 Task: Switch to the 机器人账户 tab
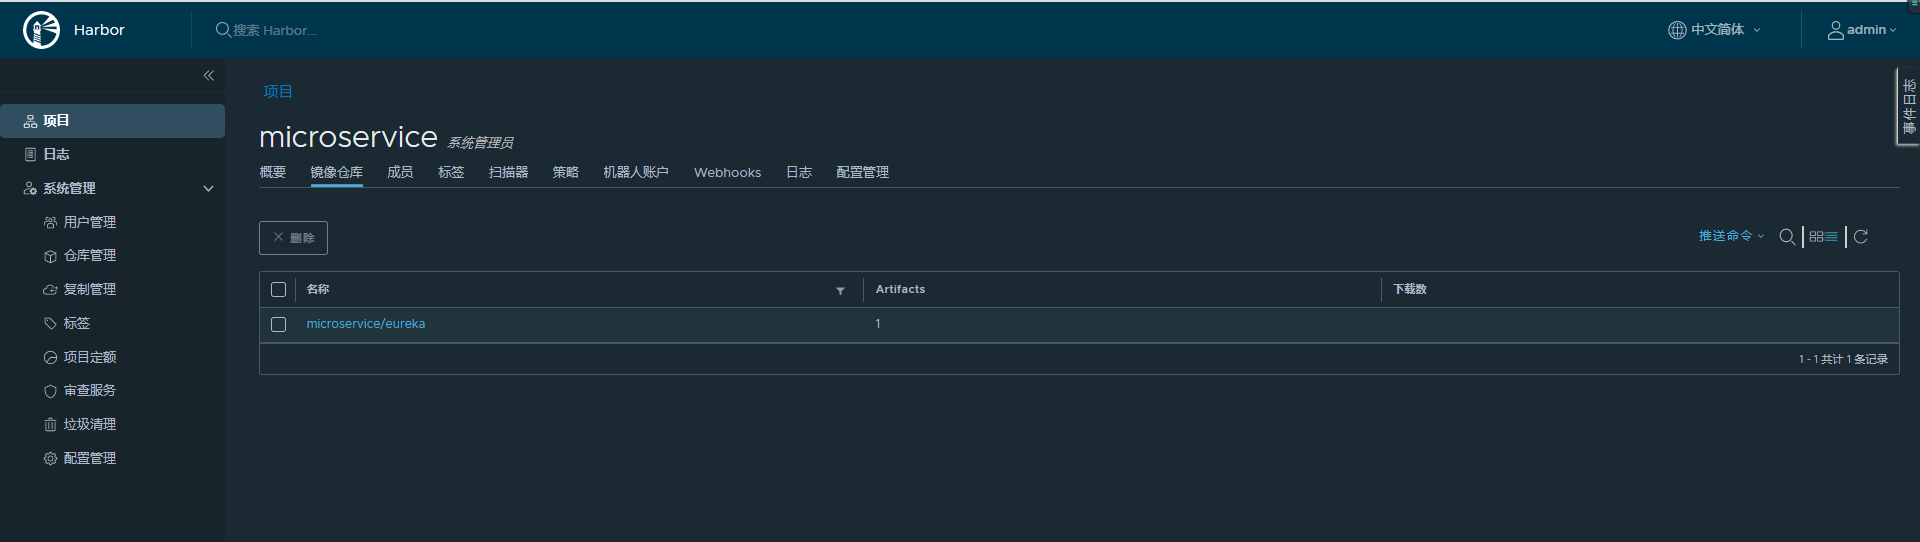click(636, 172)
